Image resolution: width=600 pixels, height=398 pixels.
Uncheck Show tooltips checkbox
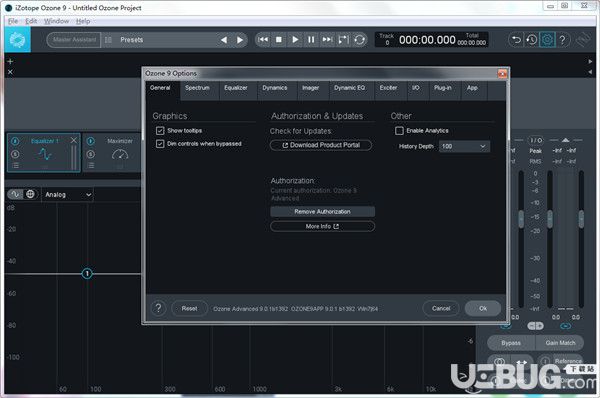click(160, 131)
